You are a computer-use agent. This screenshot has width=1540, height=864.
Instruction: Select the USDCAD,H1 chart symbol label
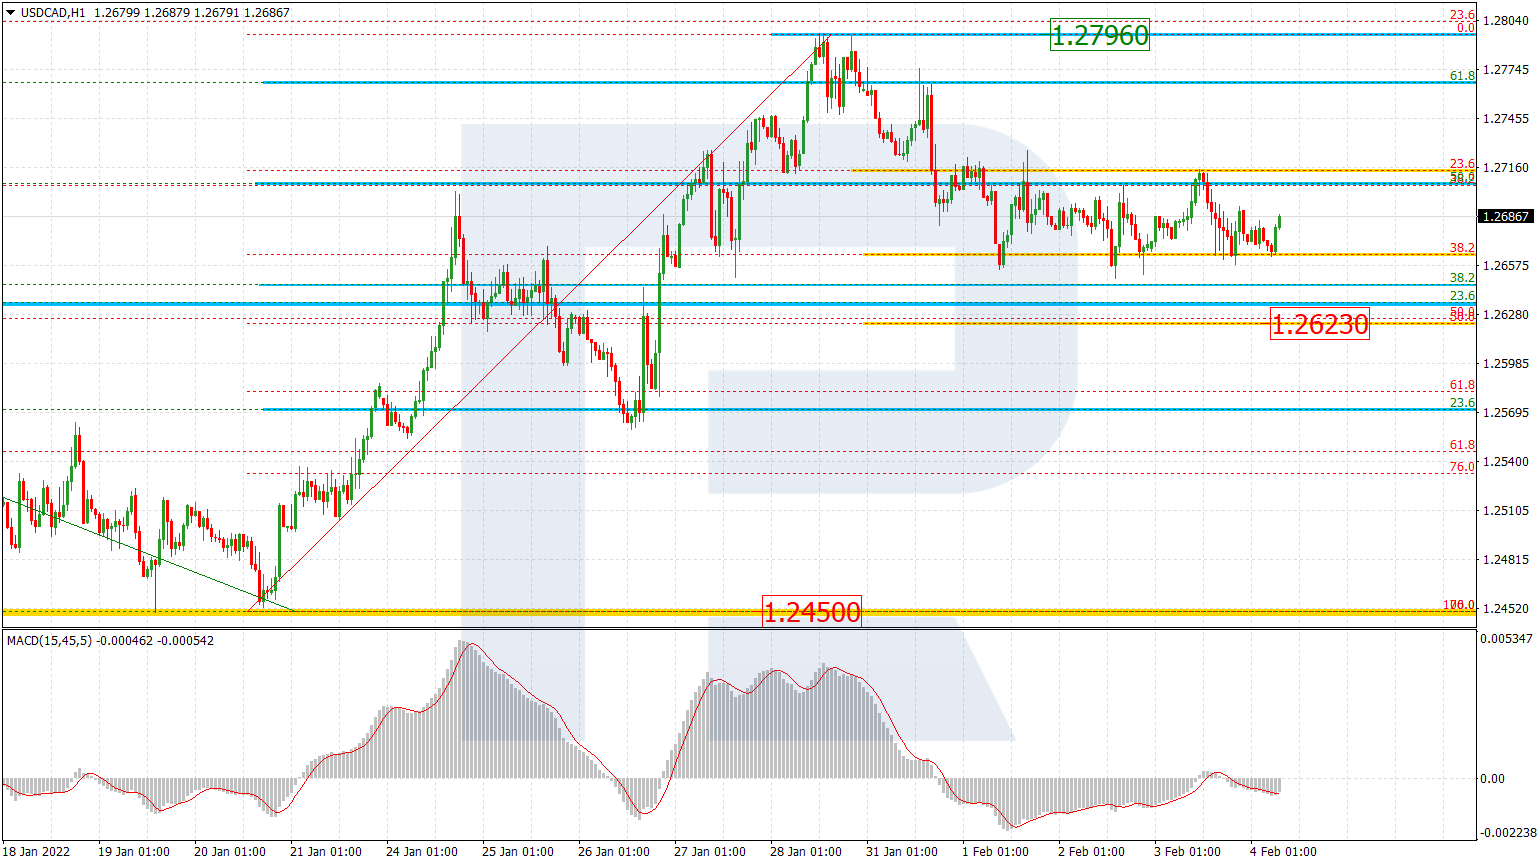tap(53, 13)
